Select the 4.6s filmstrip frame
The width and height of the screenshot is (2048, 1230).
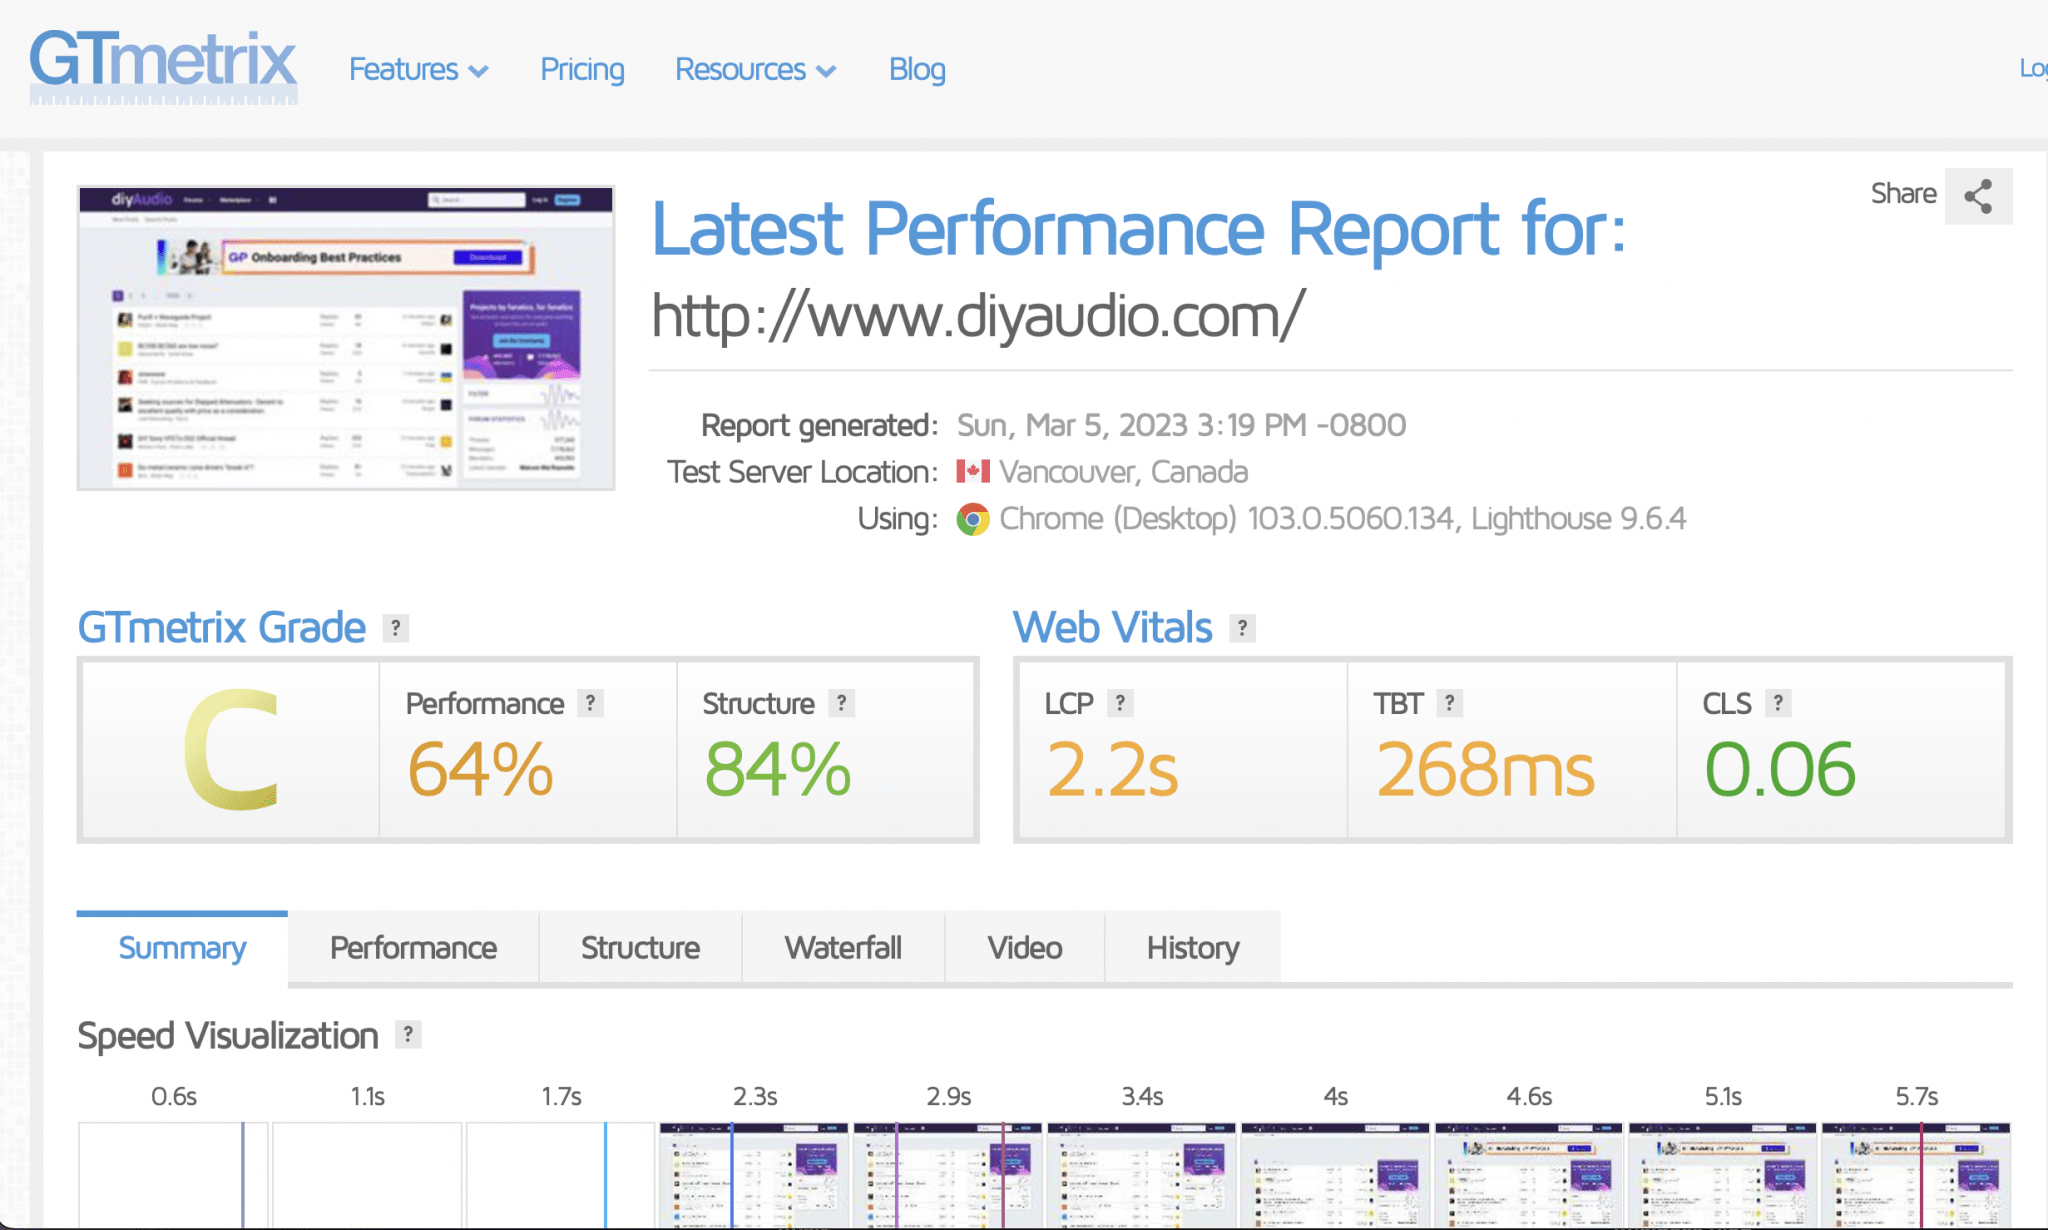pos(1529,1175)
